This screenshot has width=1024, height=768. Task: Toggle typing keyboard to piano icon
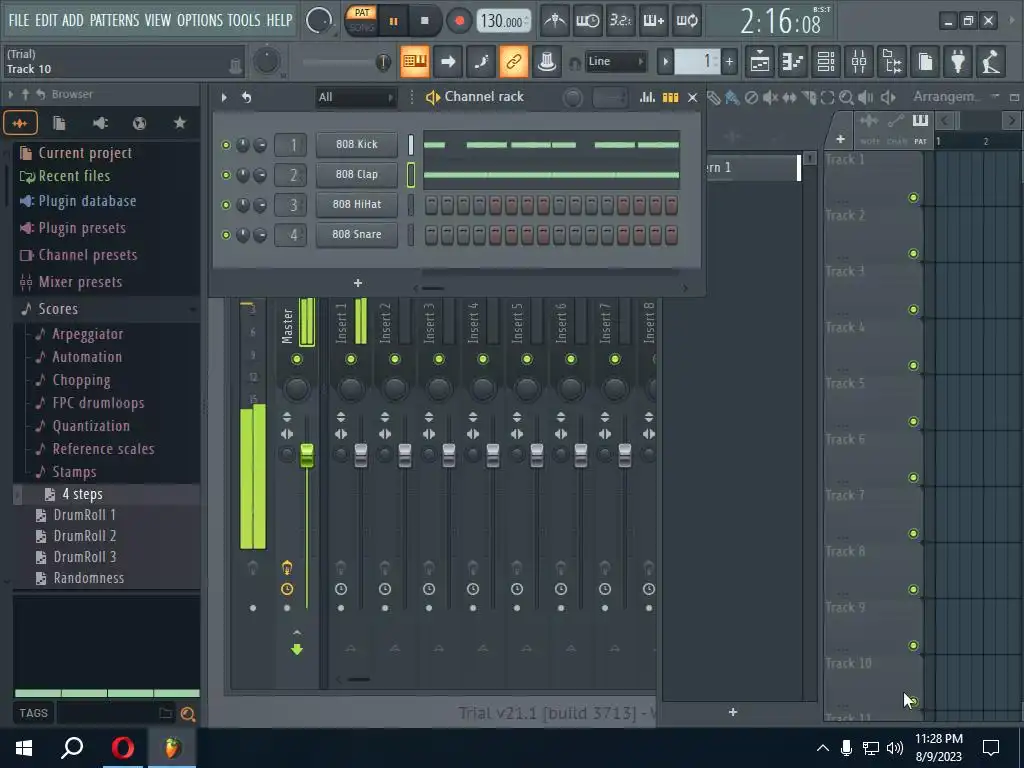[x=415, y=62]
